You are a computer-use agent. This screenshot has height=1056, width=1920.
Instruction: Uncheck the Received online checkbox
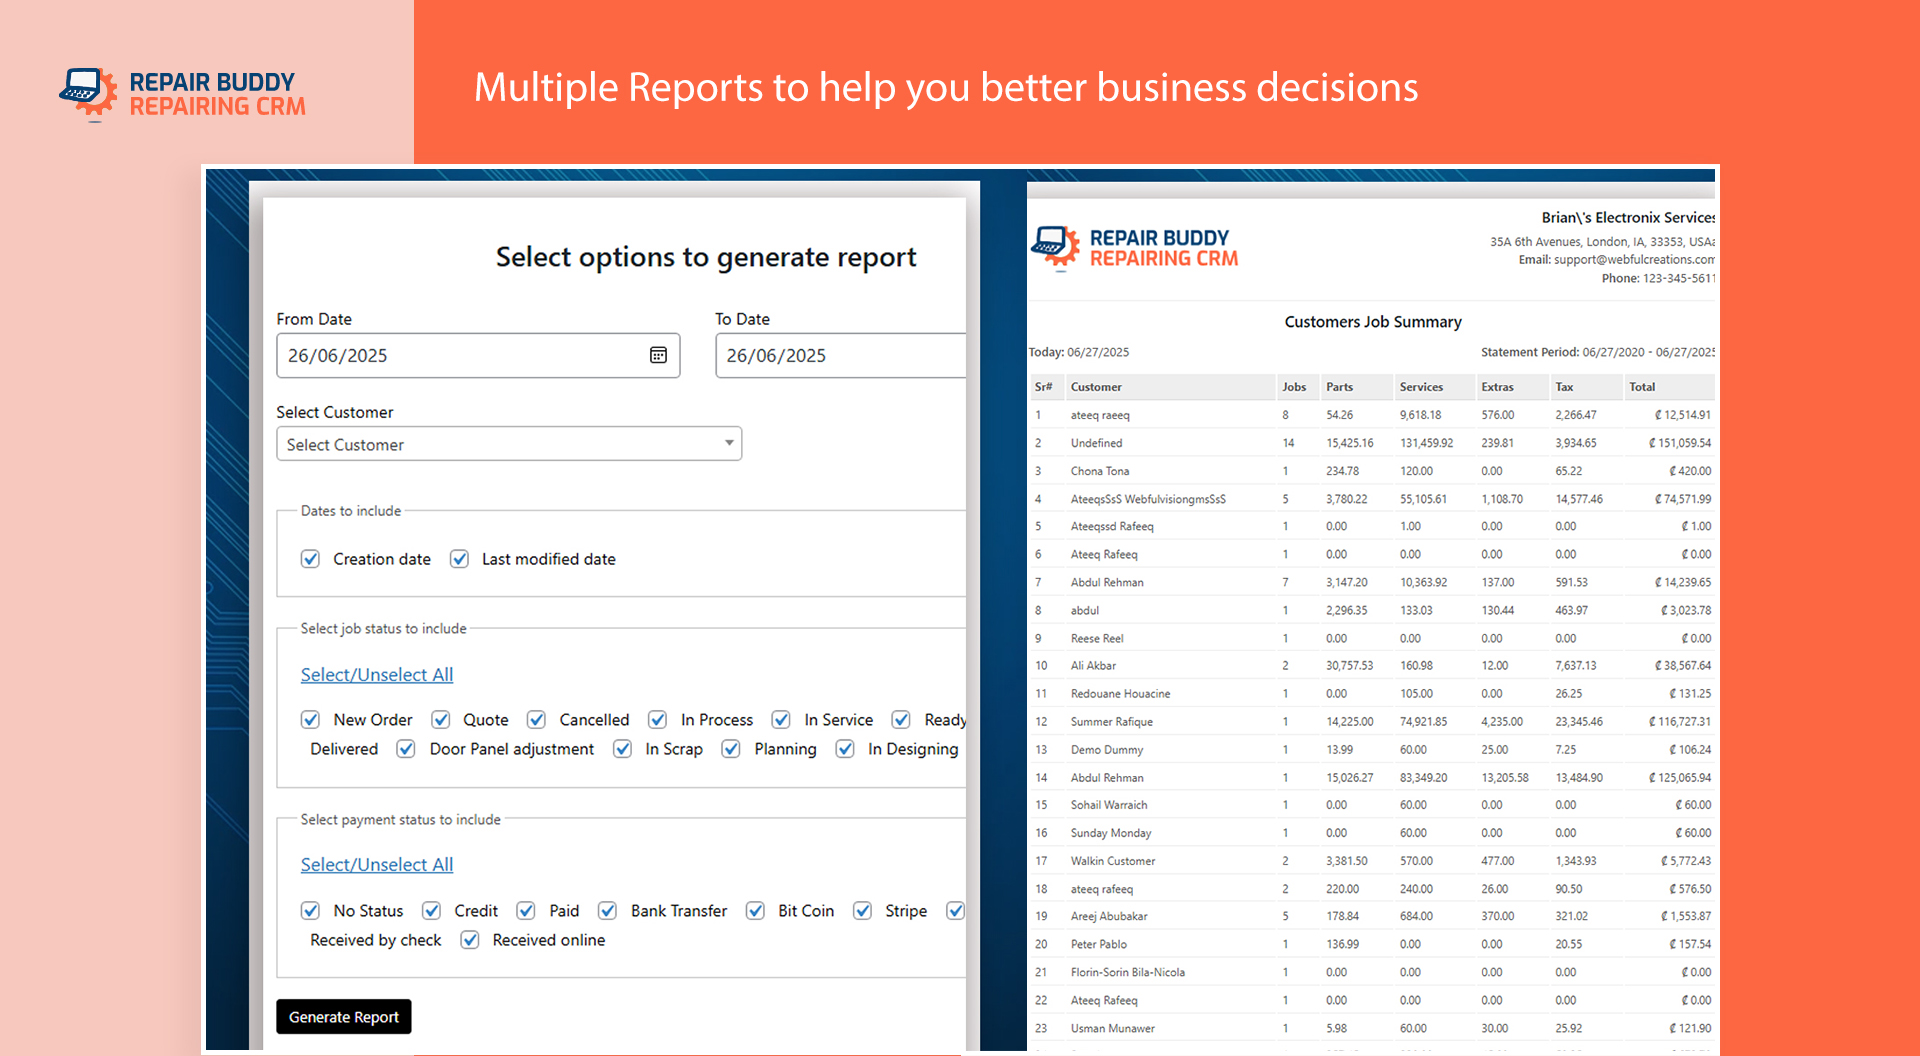470,940
